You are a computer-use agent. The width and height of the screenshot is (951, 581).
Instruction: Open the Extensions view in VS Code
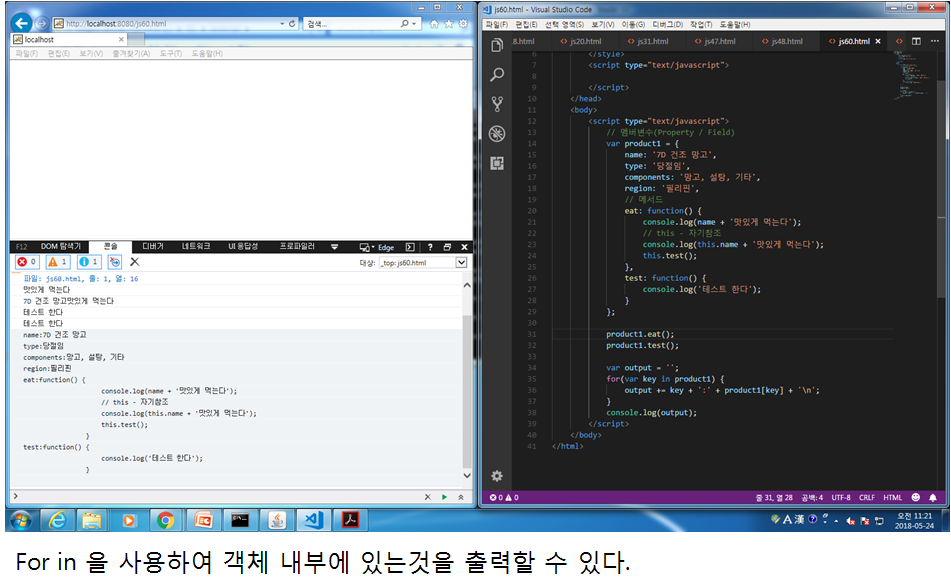(x=497, y=163)
